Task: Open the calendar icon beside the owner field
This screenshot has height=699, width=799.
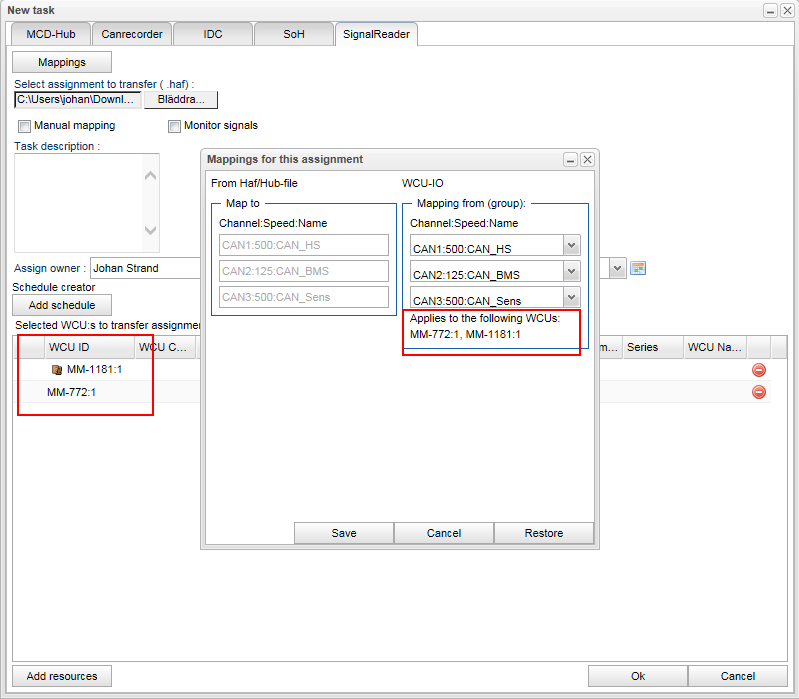Action: (639, 268)
